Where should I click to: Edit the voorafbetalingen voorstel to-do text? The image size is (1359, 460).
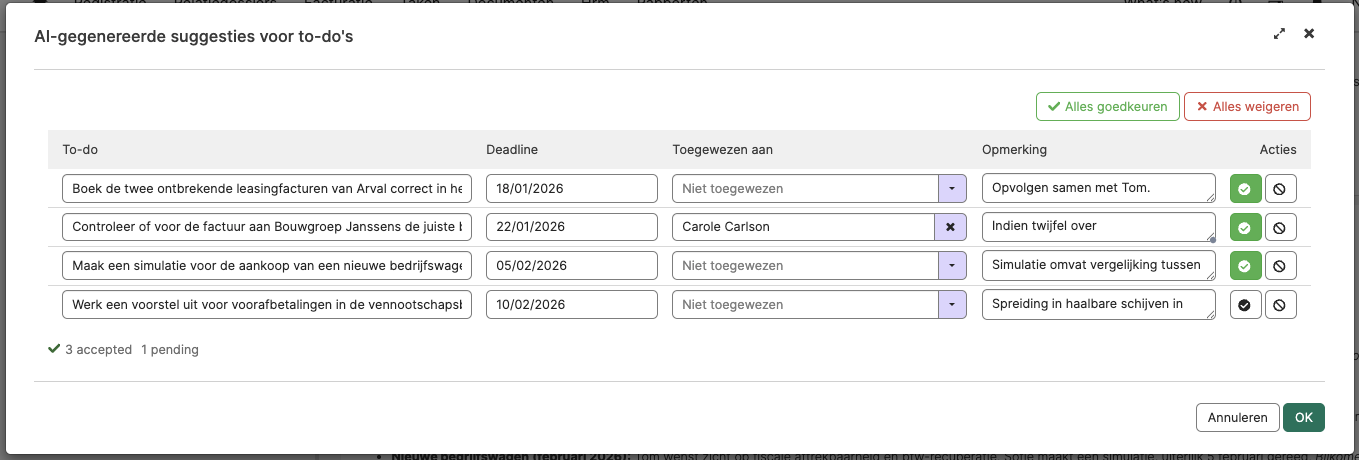267,305
